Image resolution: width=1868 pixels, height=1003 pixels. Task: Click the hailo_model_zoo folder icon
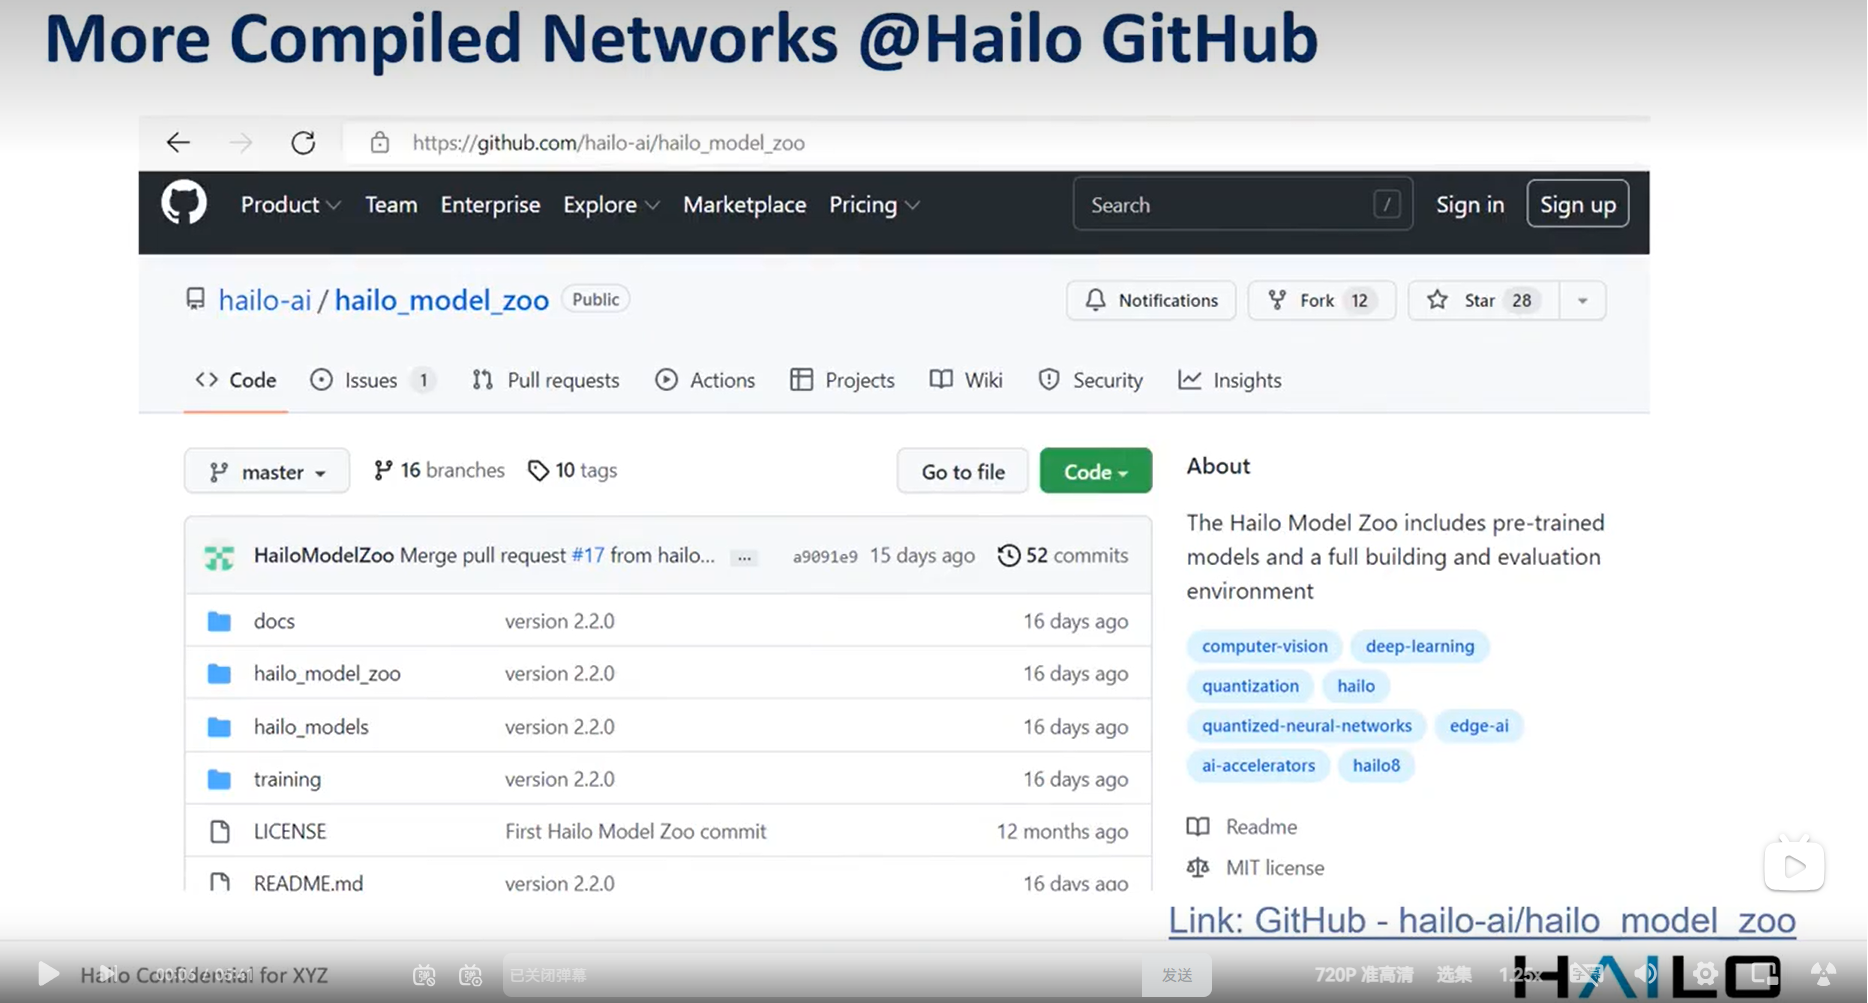click(x=219, y=674)
